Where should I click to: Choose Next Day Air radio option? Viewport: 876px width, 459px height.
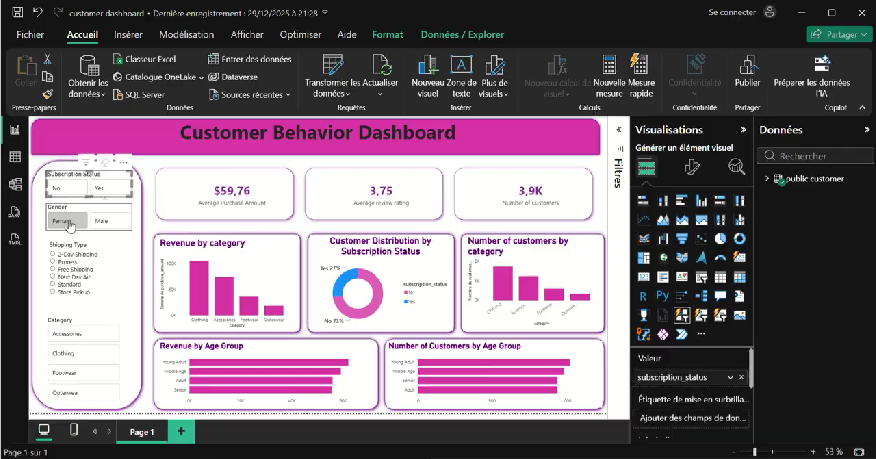click(x=53, y=276)
